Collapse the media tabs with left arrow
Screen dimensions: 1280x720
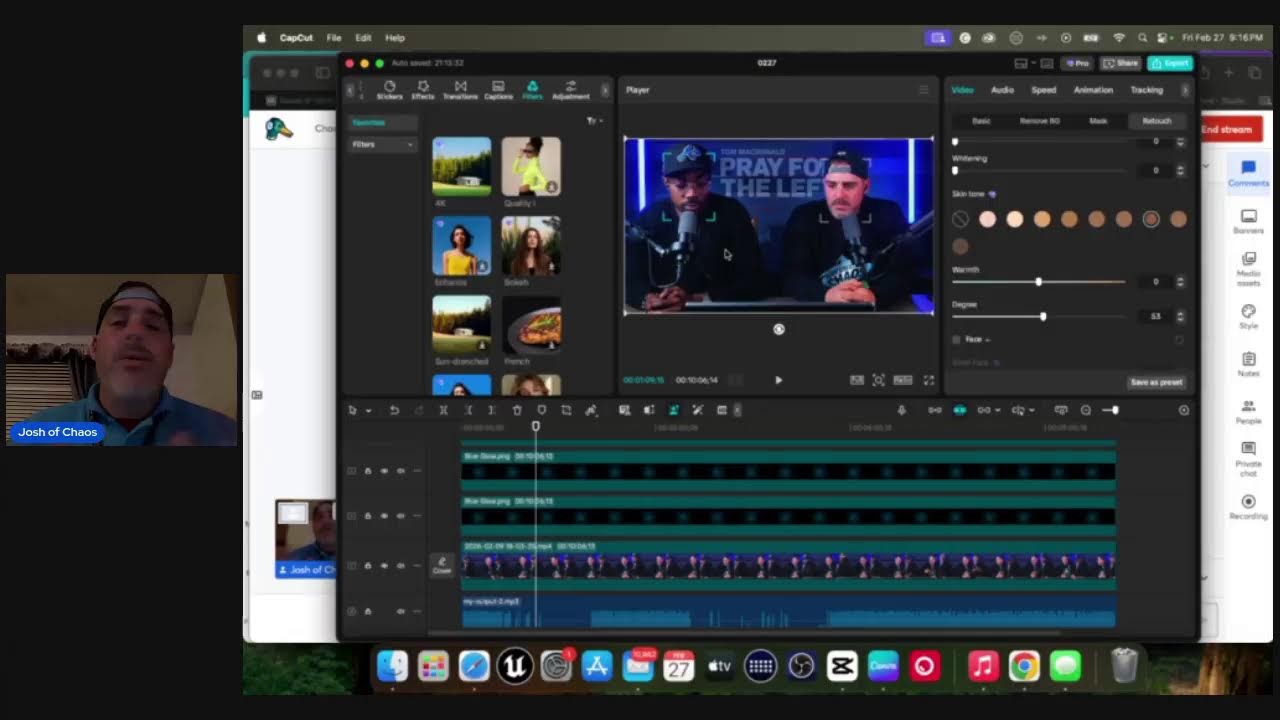pos(350,90)
